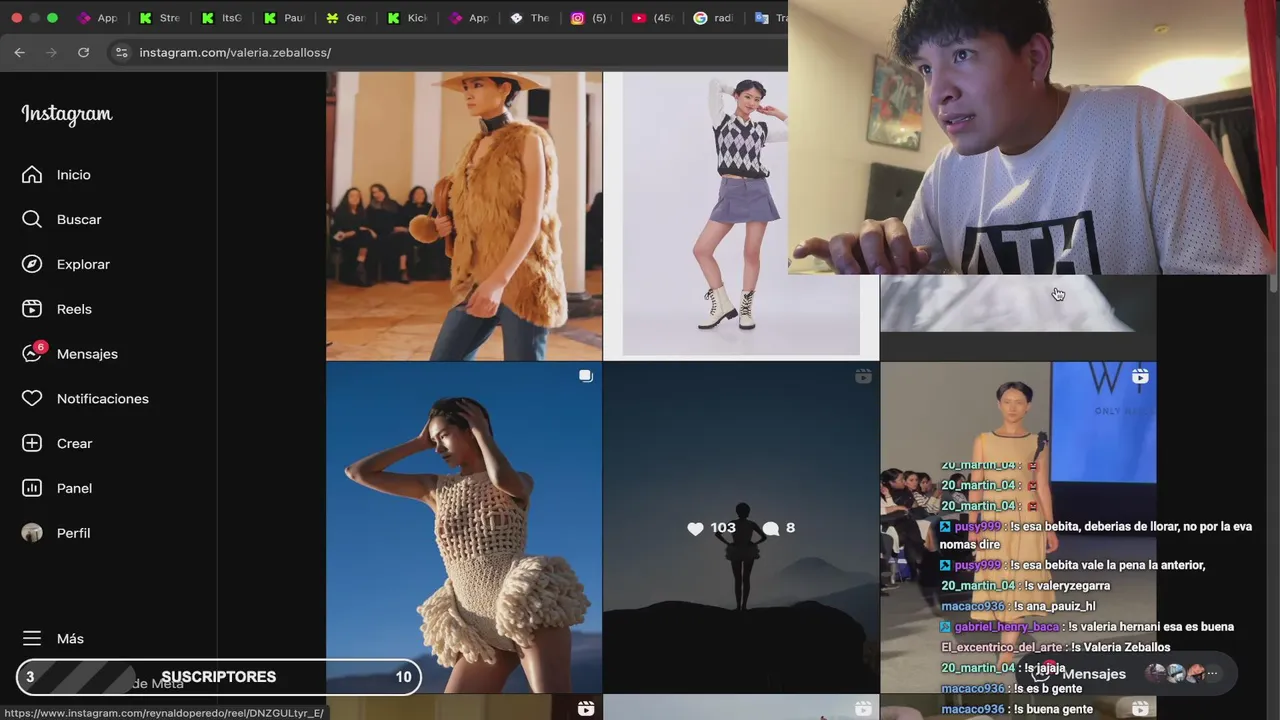This screenshot has height=720, width=1280.
Task: Click chat message '!s valeryzegarra'
Action: 1025,586
